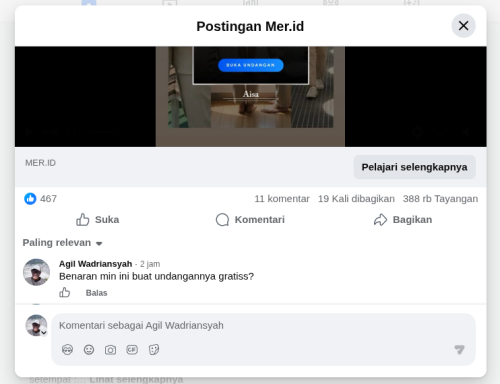Attach a photo with camera icon
This screenshot has width=500, height=384.
click(110, 350)
